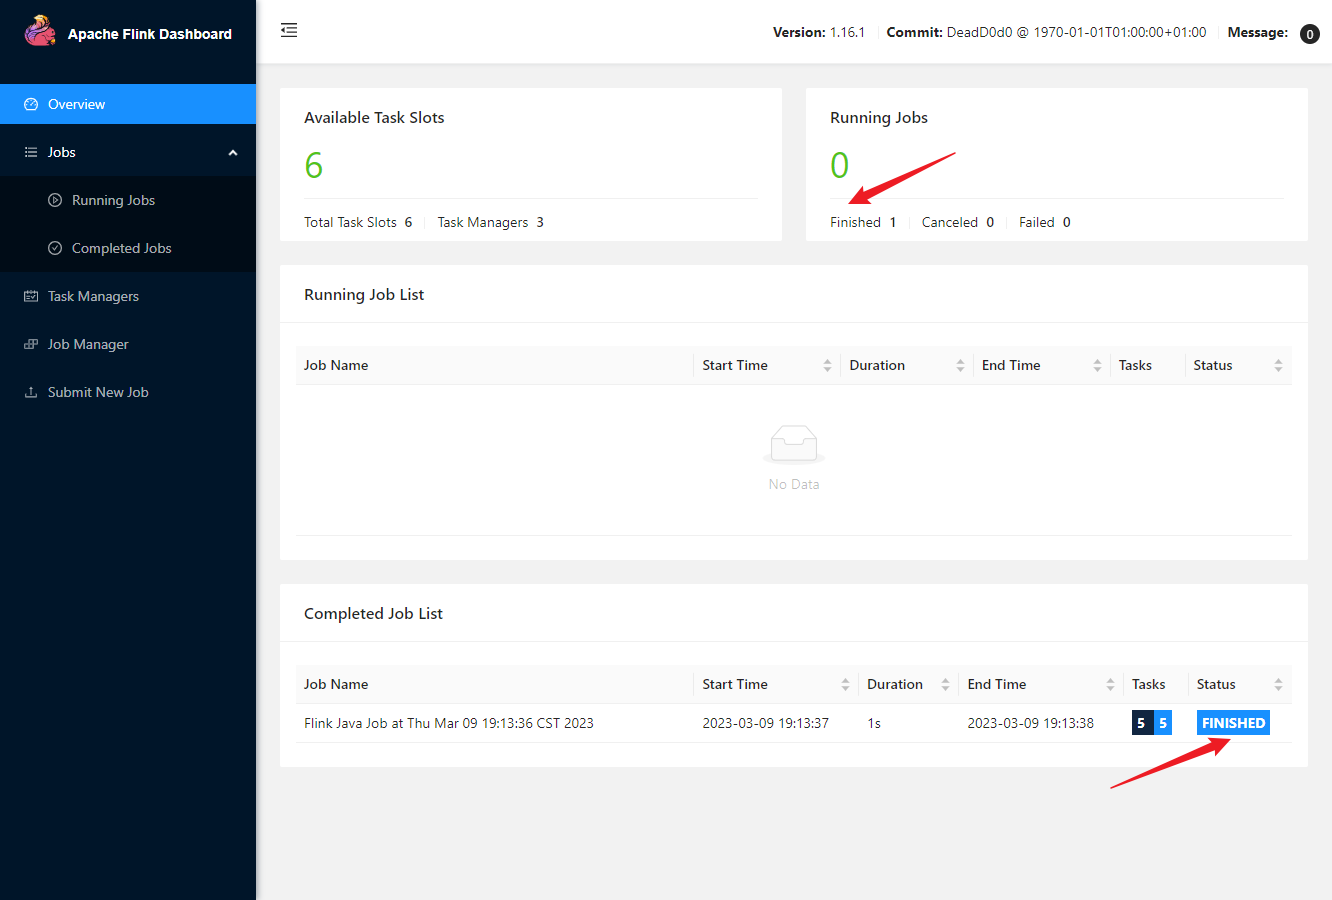The image size is (1332, 900).
Task: Click the Failed jobs count label
Action: pyautogui.click(x=1045, y=222)
